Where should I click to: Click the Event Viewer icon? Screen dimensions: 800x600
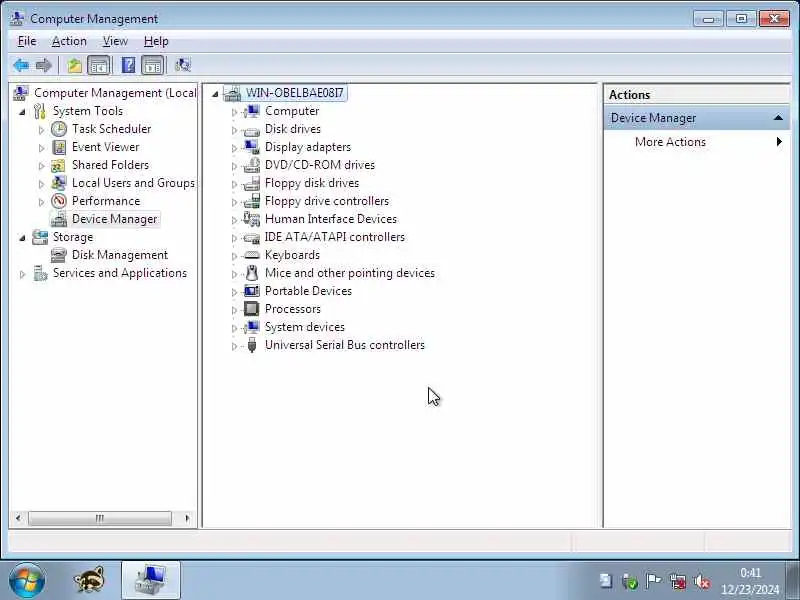[x=59, y=147]
